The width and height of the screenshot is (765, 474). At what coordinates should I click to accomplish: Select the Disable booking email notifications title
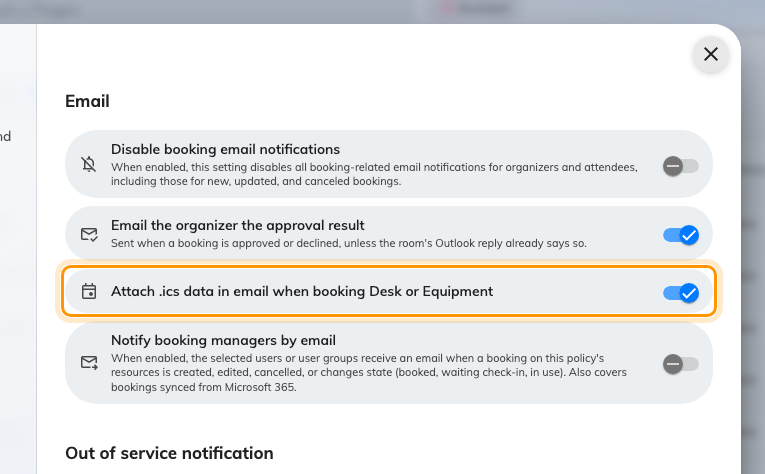click(x=225, y=149)
